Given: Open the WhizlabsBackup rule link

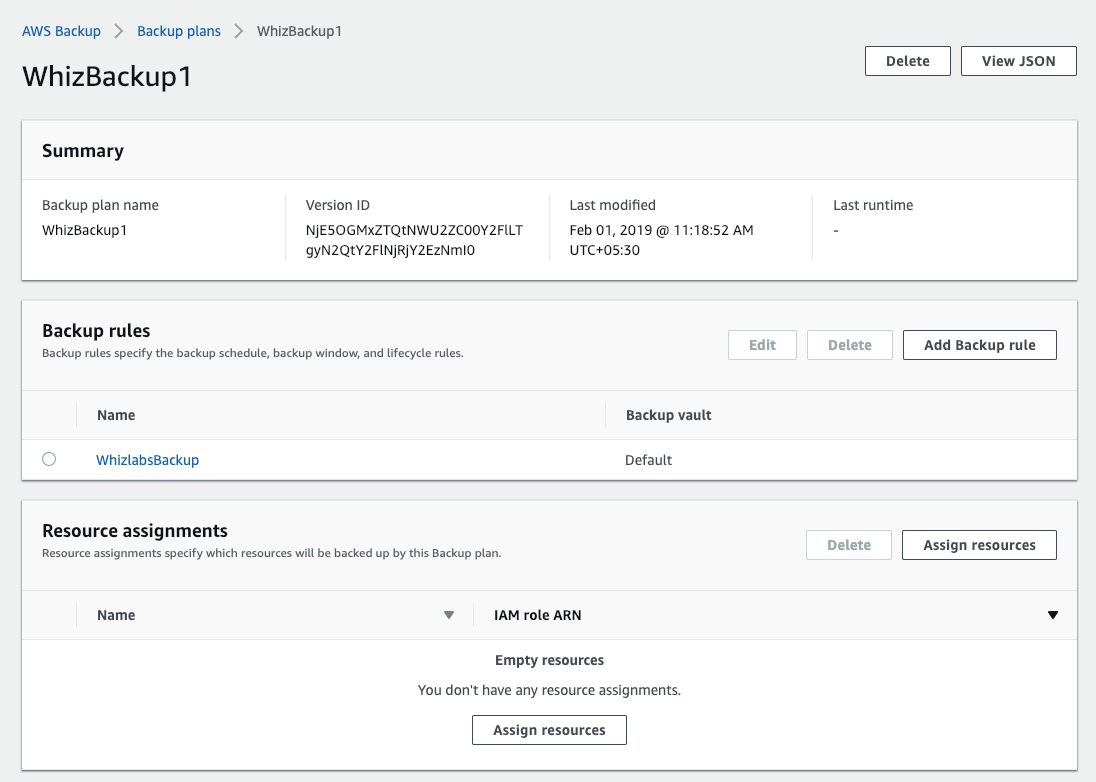Looking at the screenshot, I should tap(147, 460).
